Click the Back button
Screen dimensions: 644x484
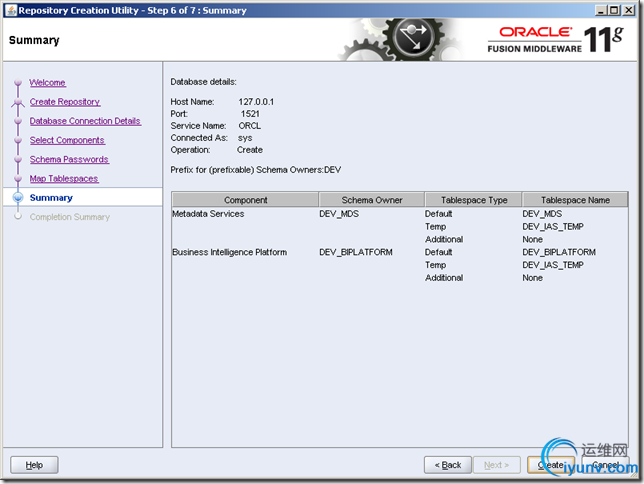point(448,465)
